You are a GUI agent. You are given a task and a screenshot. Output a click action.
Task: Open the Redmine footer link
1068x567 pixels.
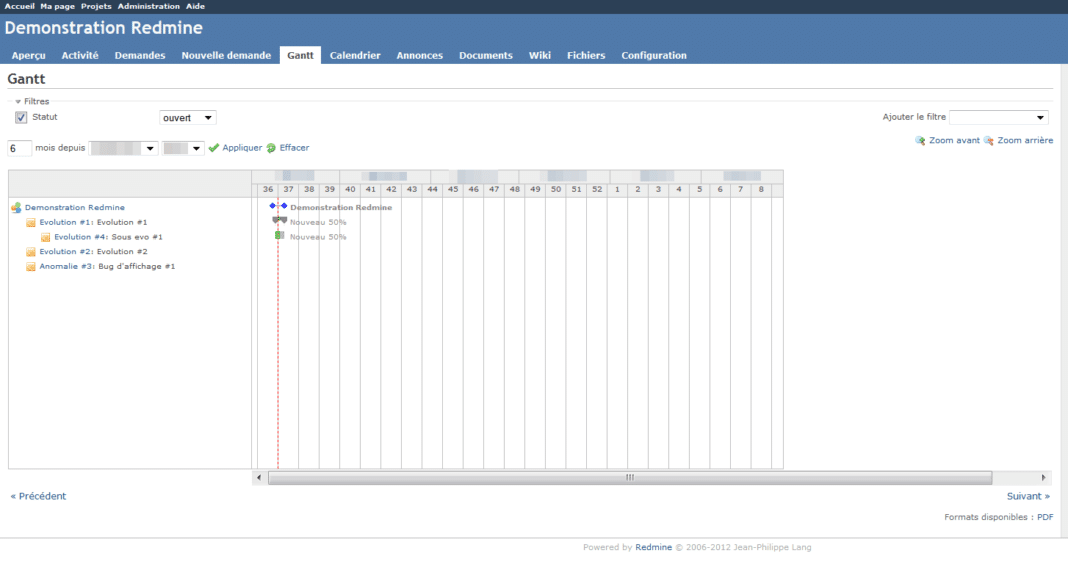(x=653, y=547)
